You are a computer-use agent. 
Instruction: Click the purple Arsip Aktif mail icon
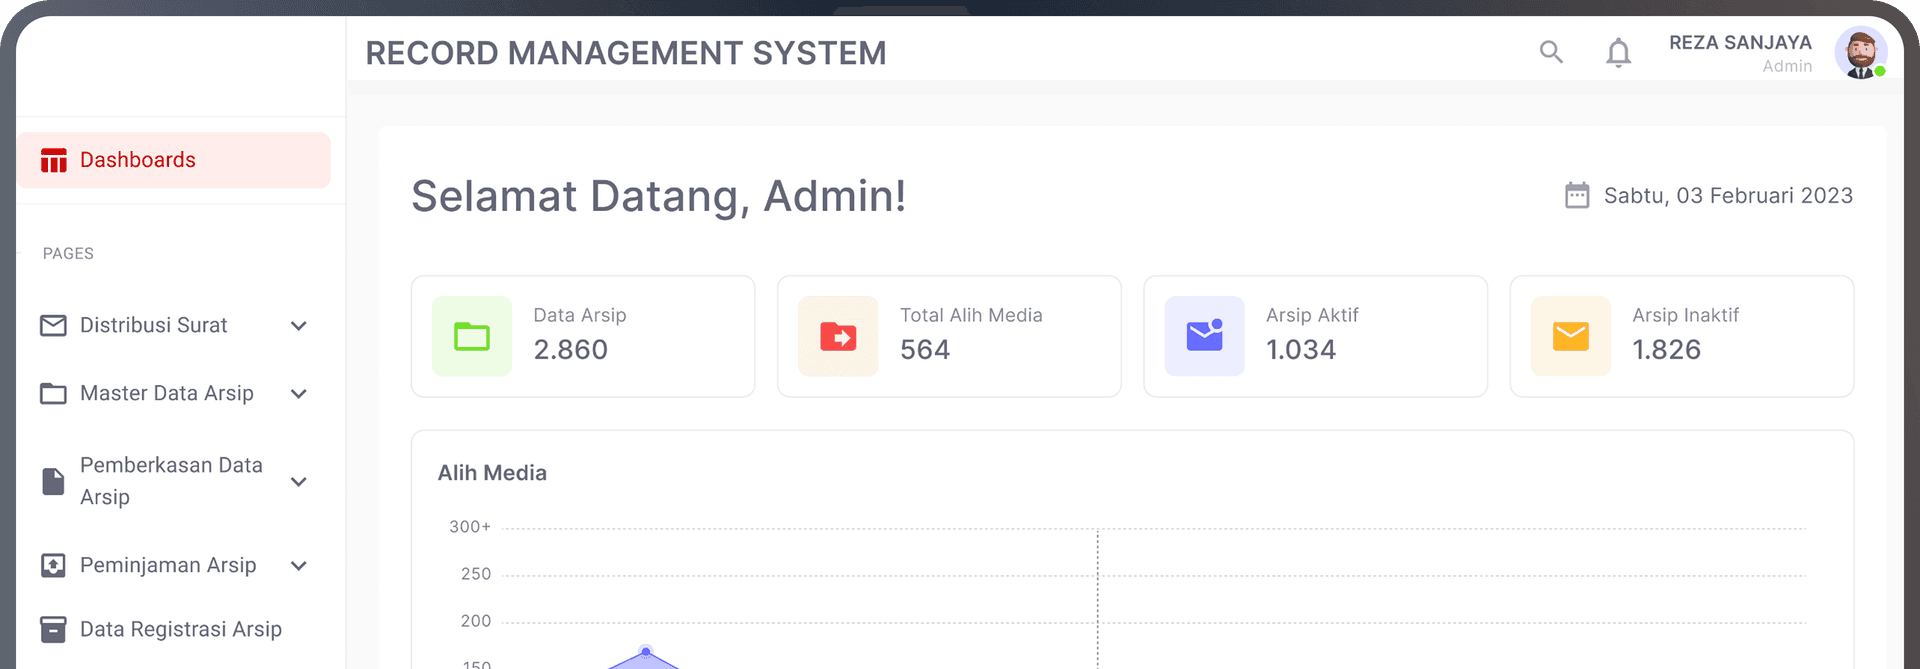(x=1205, y=336)
